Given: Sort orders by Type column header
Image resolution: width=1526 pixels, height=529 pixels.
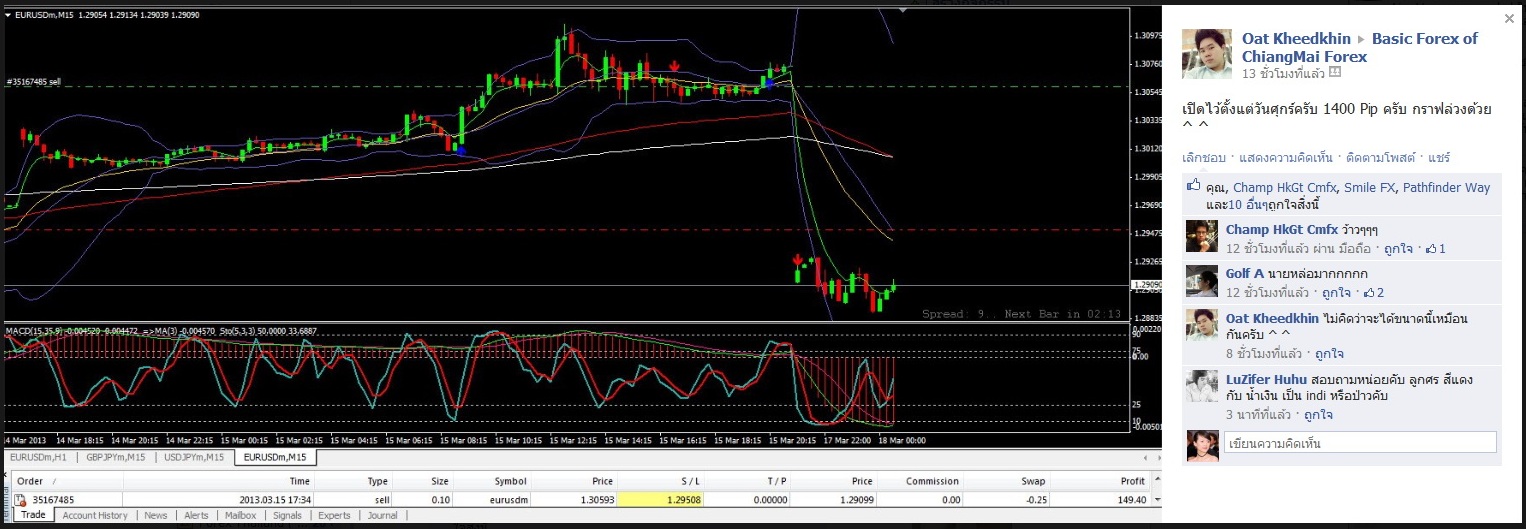Looking at the screenshot, I should [x=353, y=481].
